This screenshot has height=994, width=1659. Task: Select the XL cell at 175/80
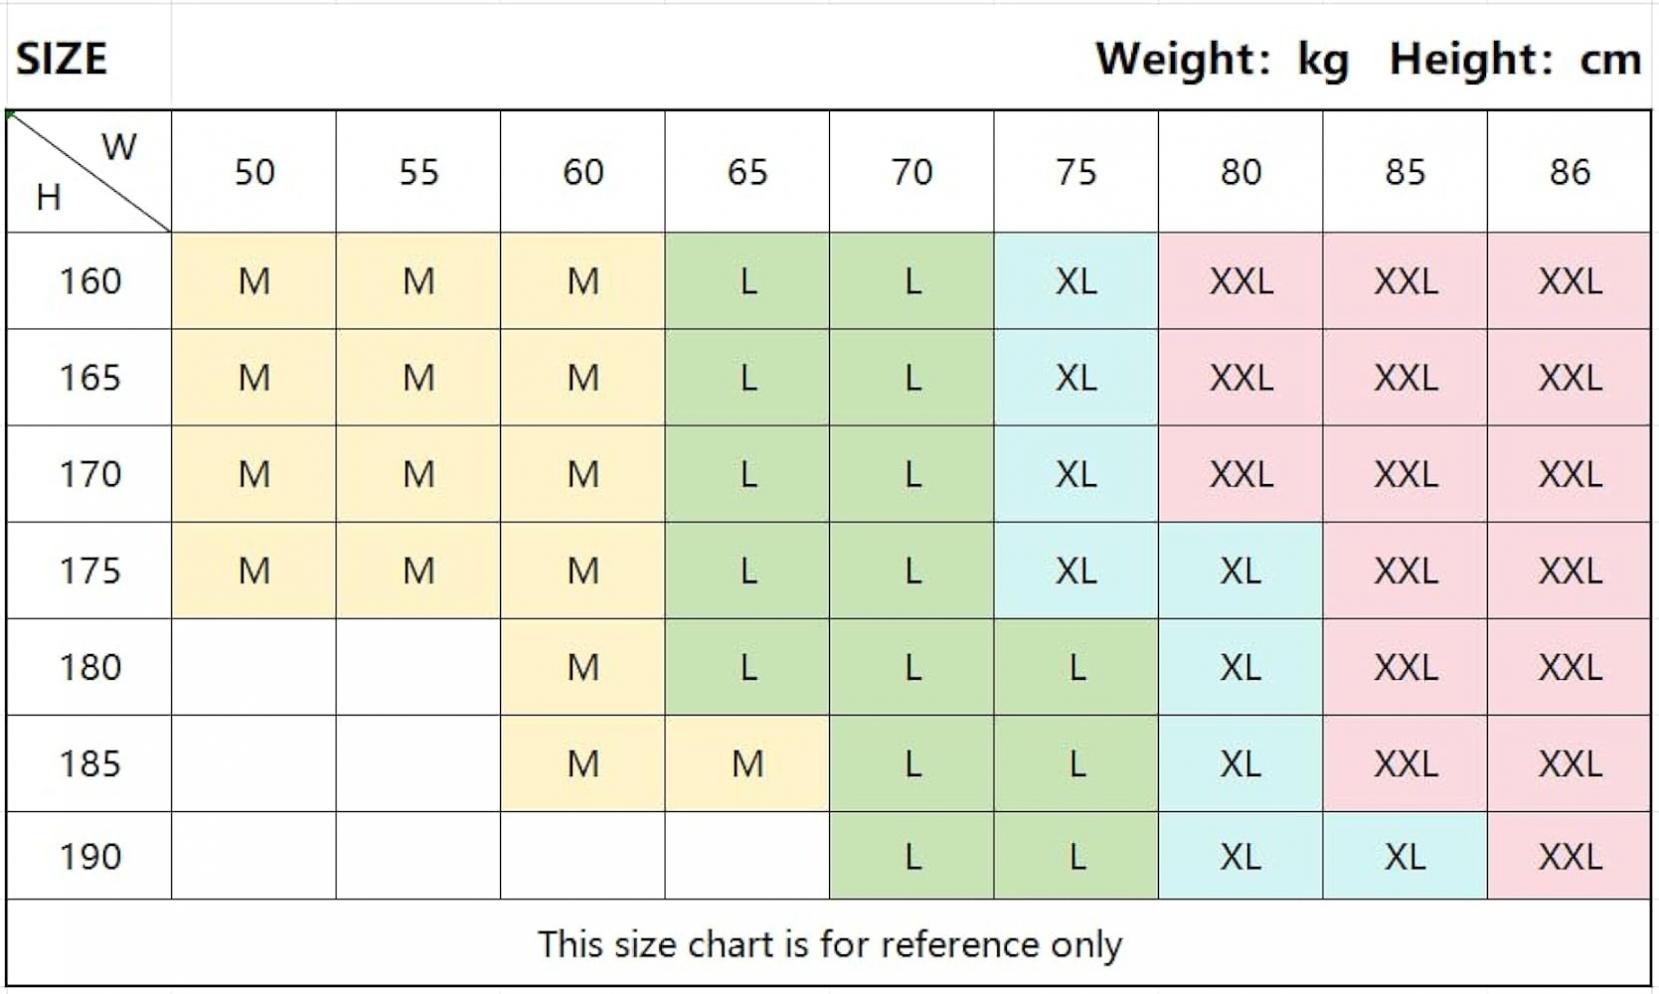(x=1241, y=571)
